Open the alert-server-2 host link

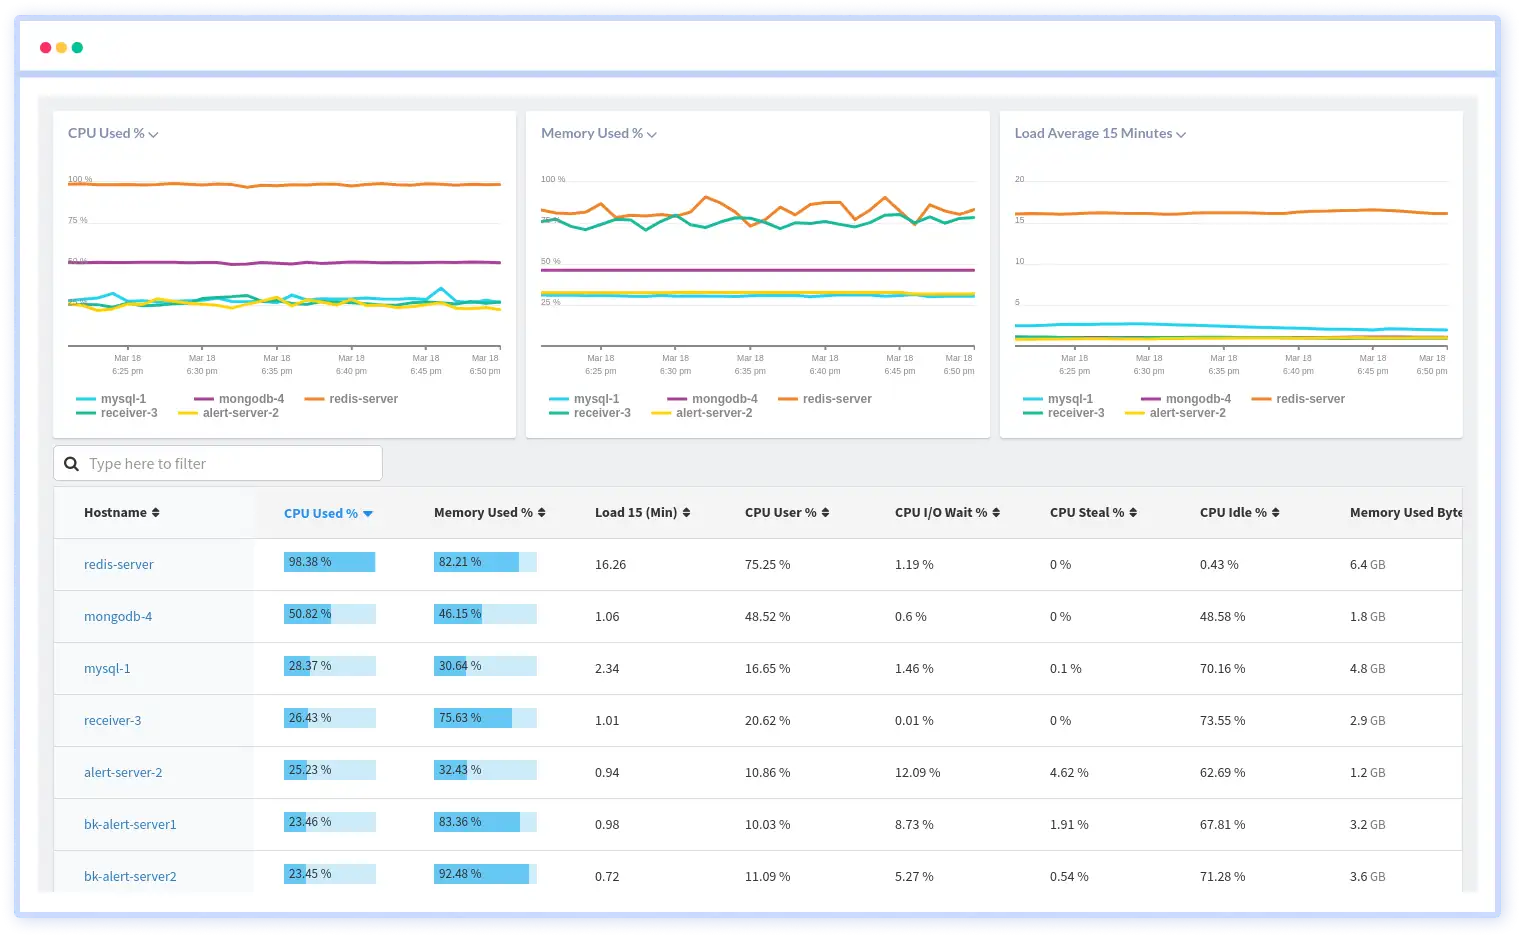(123, 772)
